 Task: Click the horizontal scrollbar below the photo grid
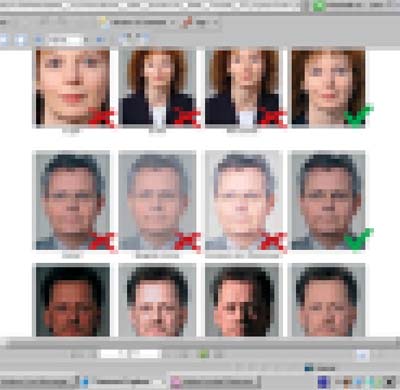[x=200, y=343]
